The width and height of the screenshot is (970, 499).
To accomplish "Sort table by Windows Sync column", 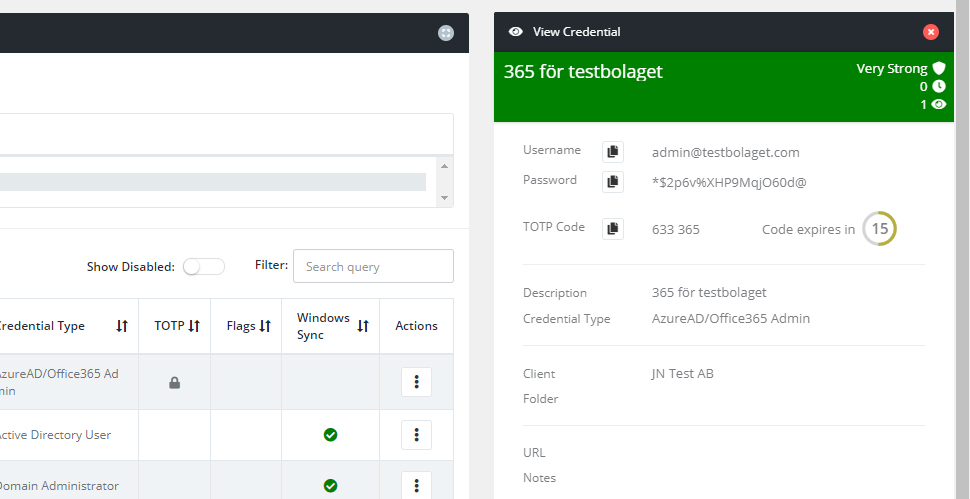I will point(363,326).
